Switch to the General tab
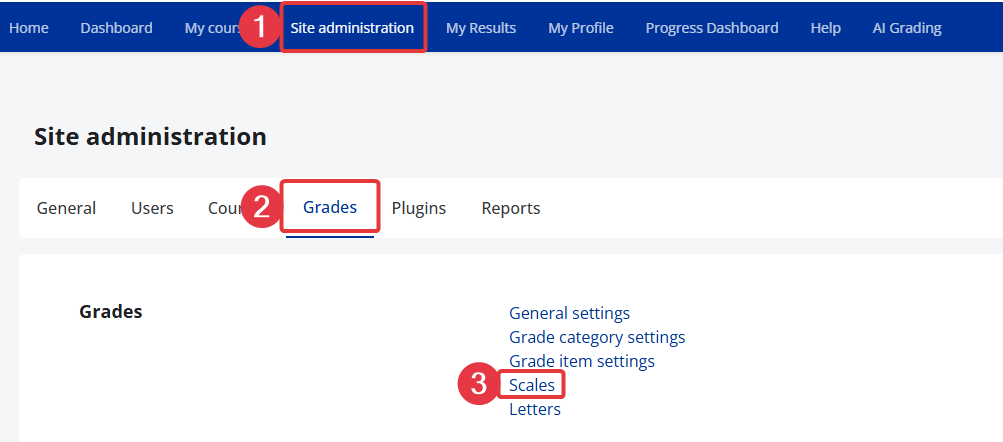 pos(66,208)
